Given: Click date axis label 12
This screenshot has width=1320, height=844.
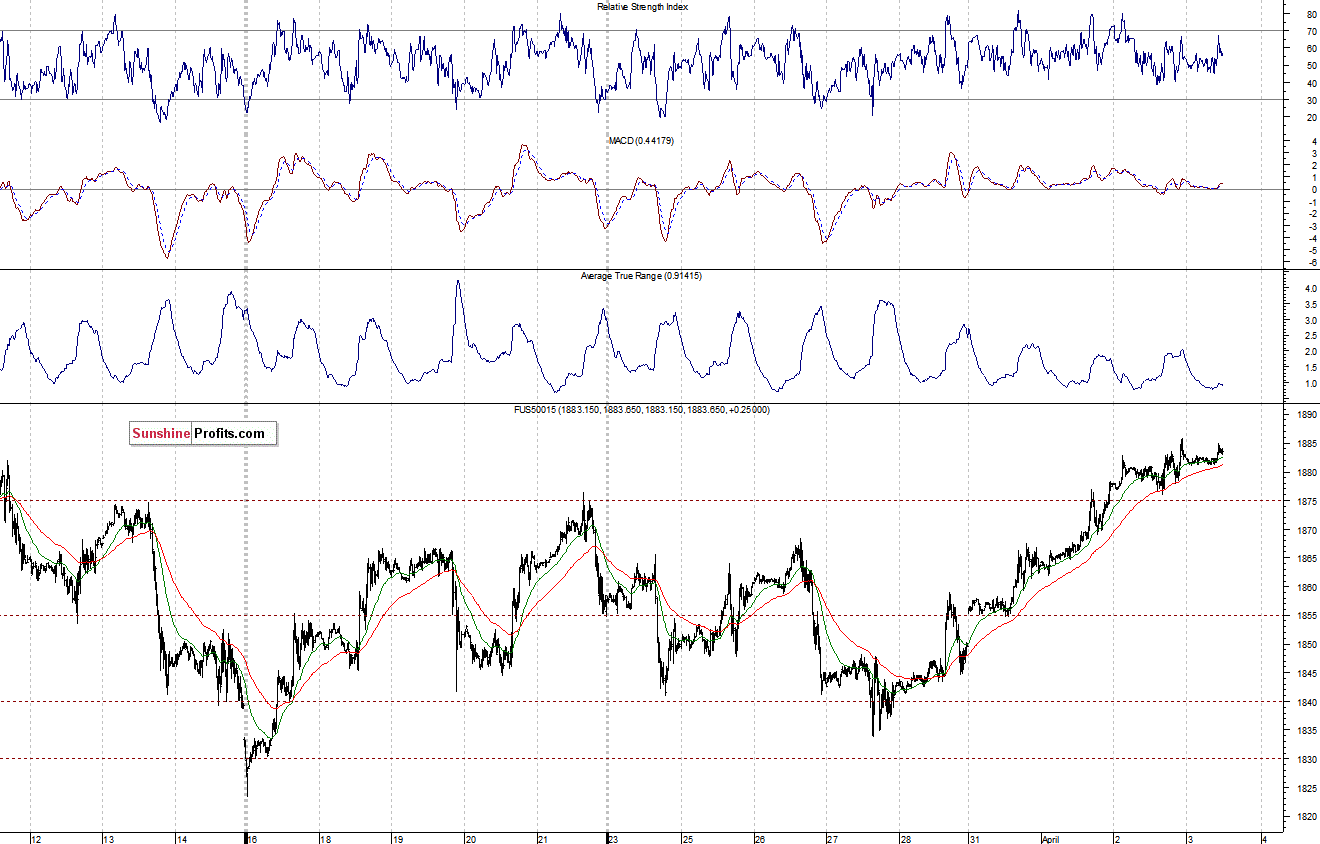Looking at the screenshot, I should [37, 838].
